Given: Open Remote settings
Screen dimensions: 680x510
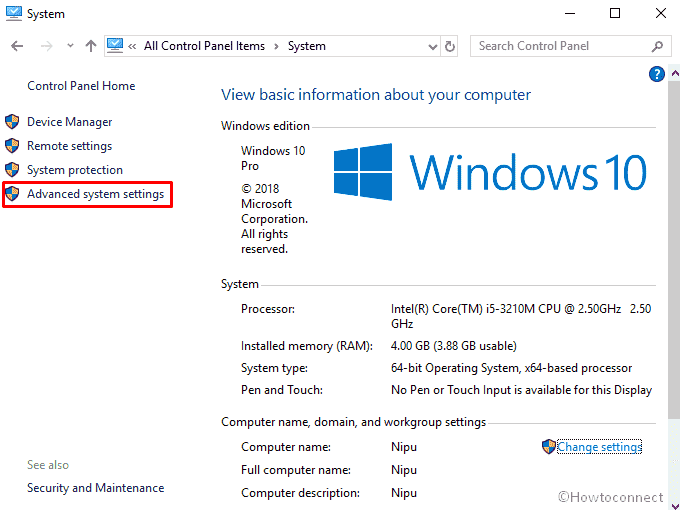Looking at the screenshot, I should click(x=69, y=146).
